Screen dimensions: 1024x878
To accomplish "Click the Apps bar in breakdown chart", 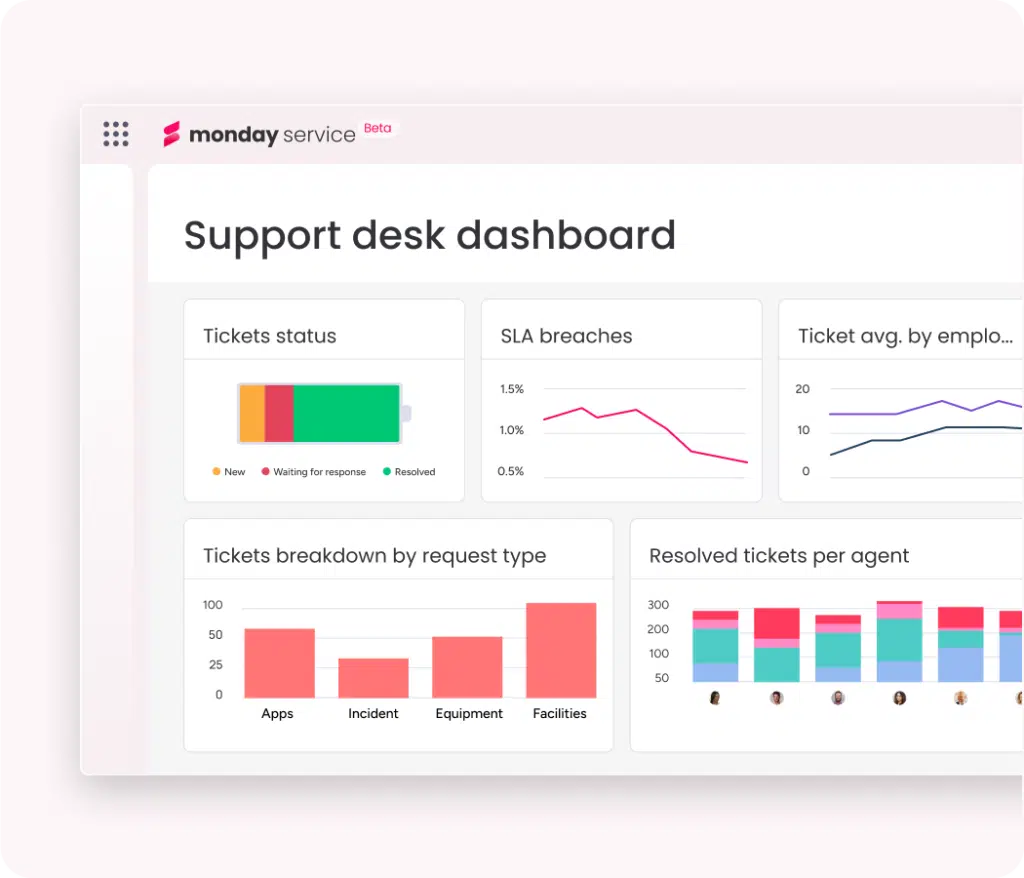I will coord(280,663).
